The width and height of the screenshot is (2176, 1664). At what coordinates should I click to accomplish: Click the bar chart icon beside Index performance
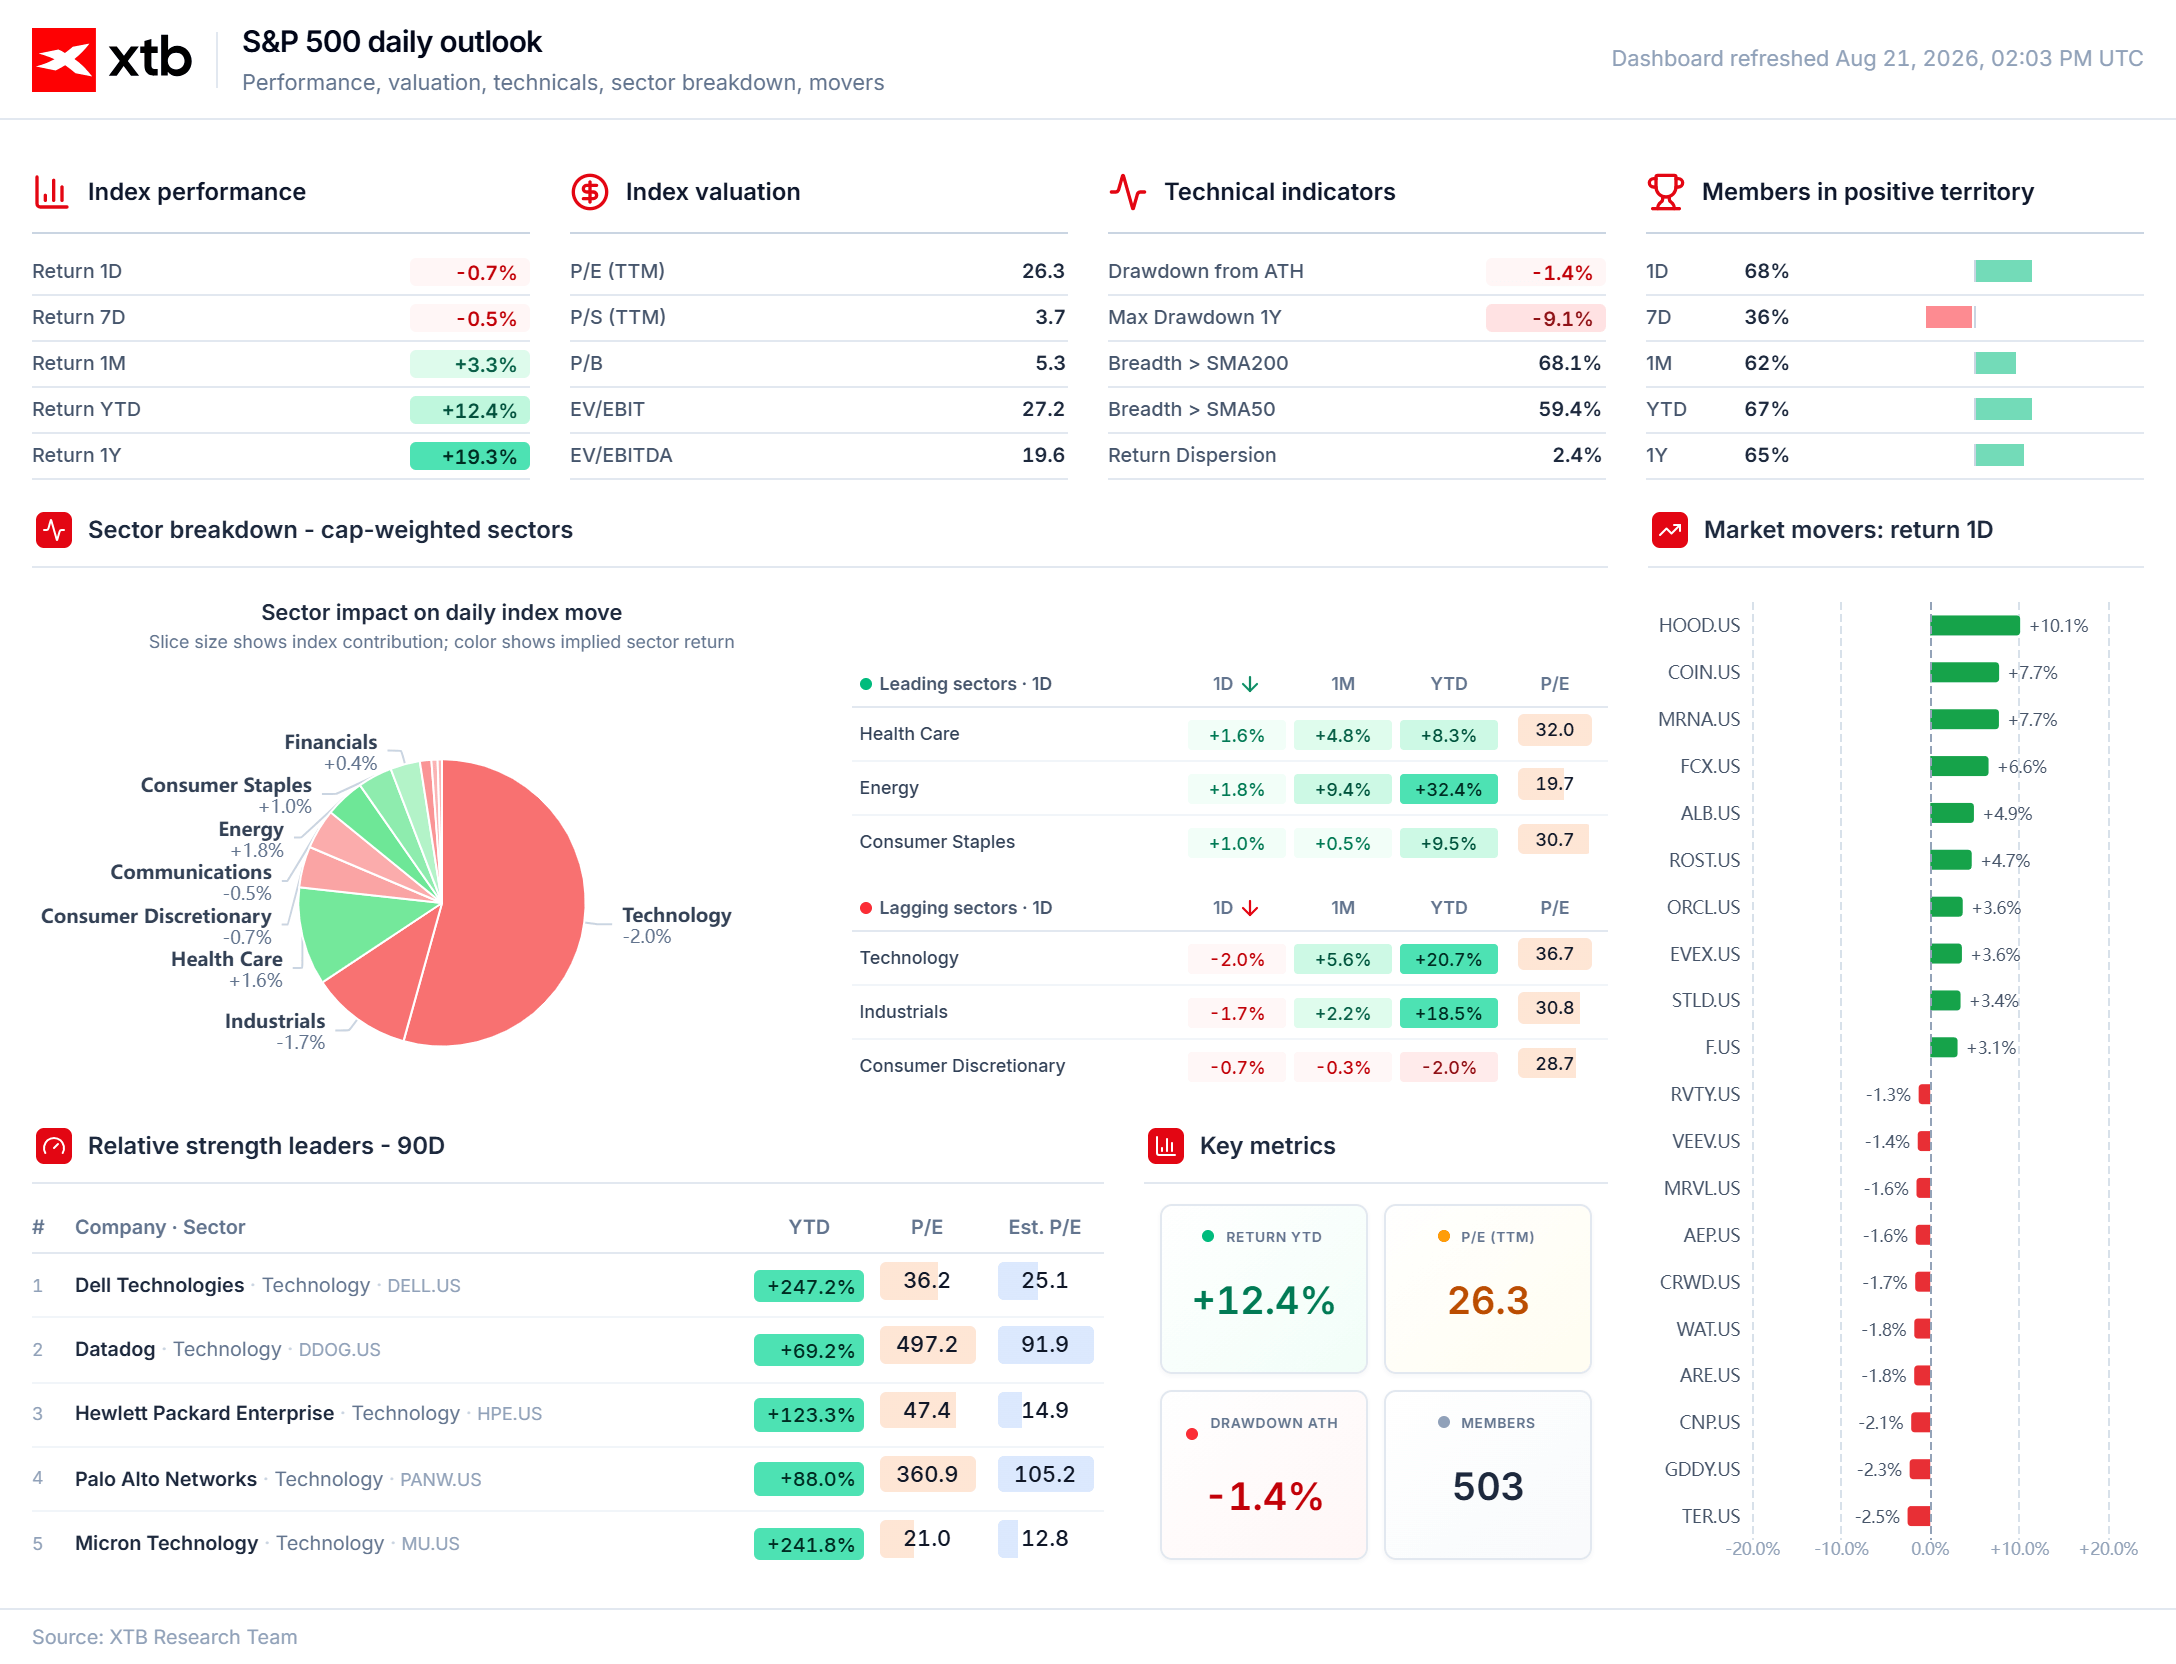(51, 192)
